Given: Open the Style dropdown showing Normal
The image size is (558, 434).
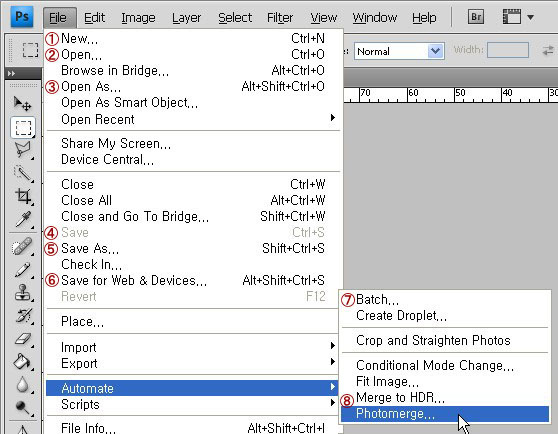Looking at the screenshot, I should (399, 52).
